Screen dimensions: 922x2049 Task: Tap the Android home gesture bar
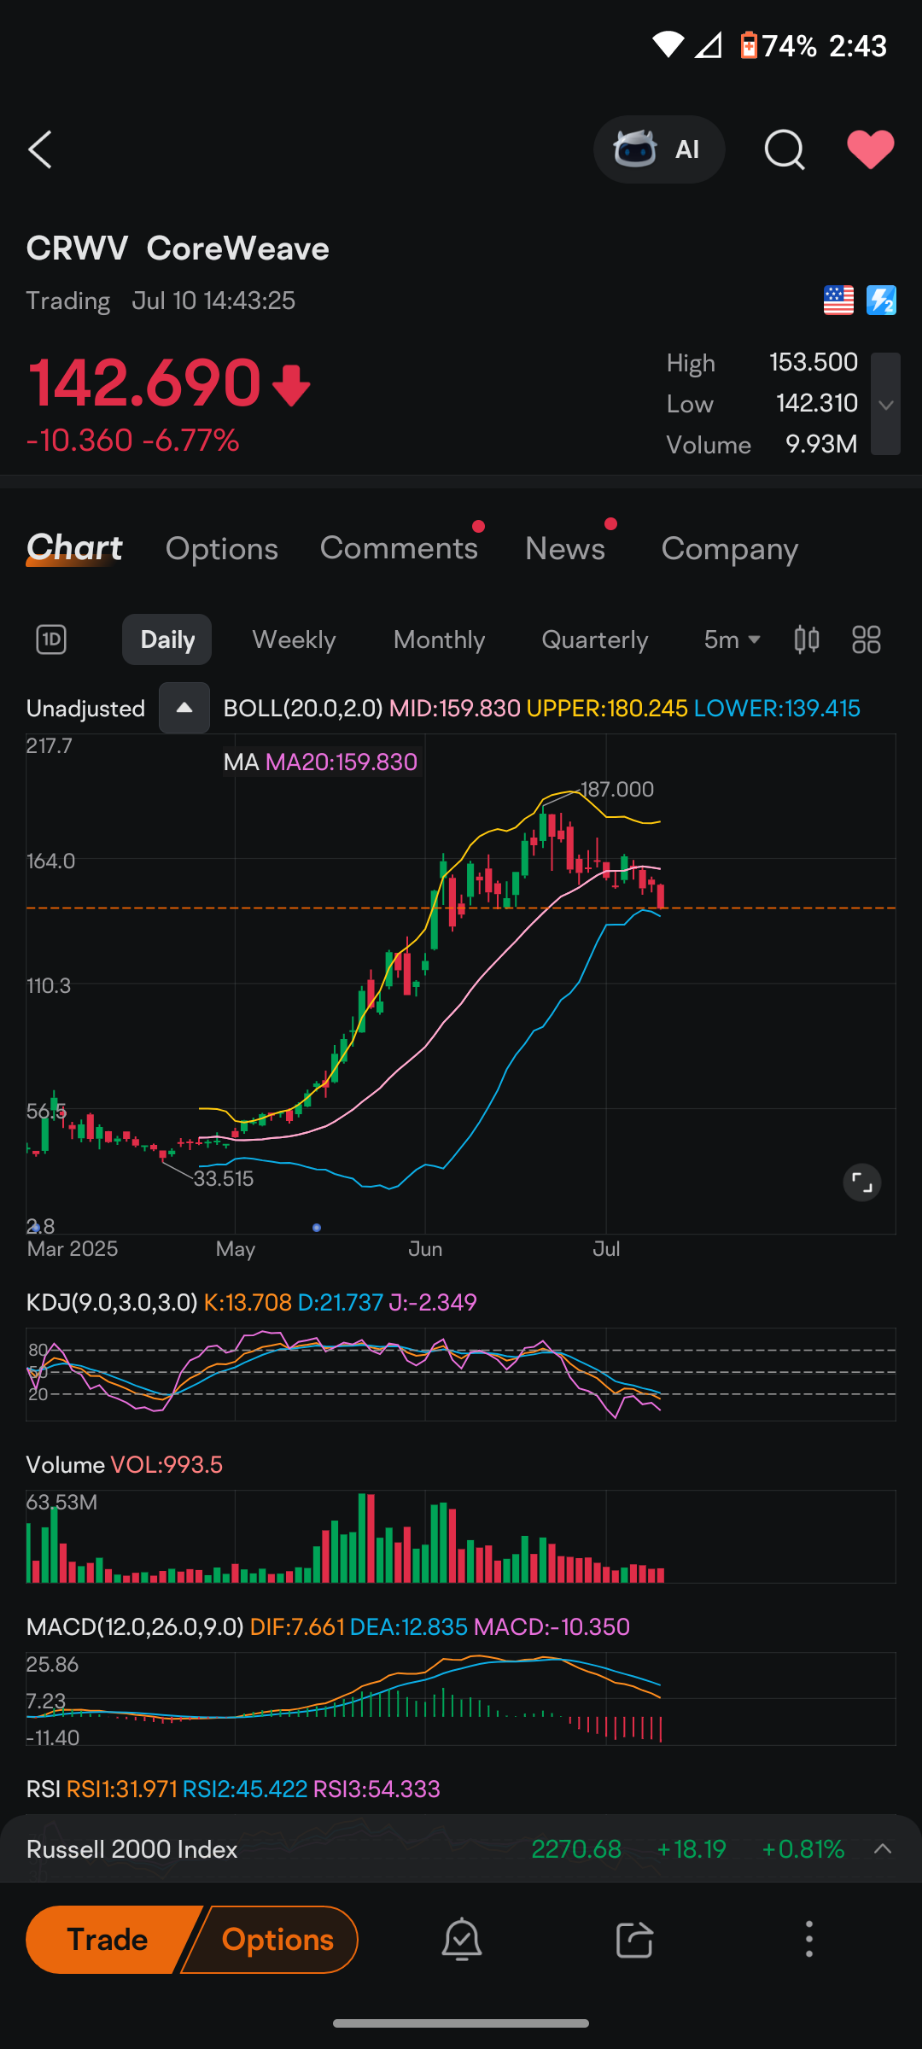coord(461,2023)
